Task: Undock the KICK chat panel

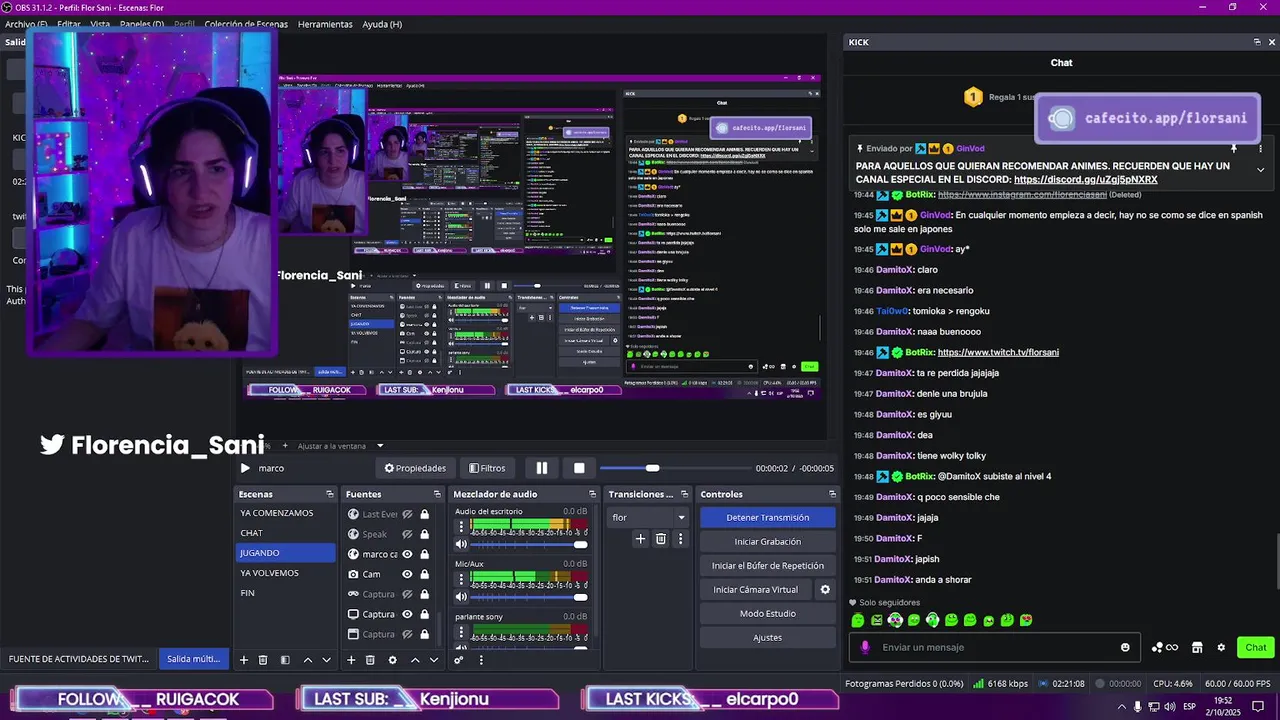Action: pos(1257,42)
